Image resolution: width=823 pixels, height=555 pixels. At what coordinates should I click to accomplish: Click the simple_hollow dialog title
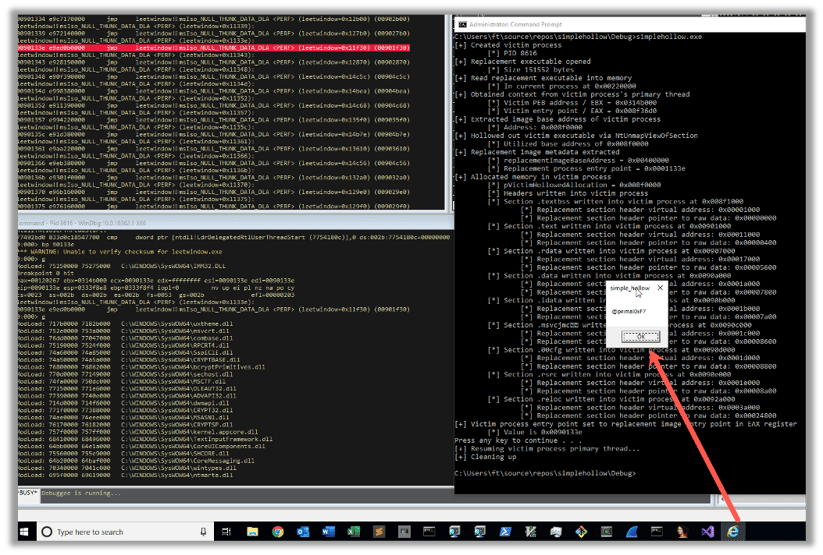629,288
